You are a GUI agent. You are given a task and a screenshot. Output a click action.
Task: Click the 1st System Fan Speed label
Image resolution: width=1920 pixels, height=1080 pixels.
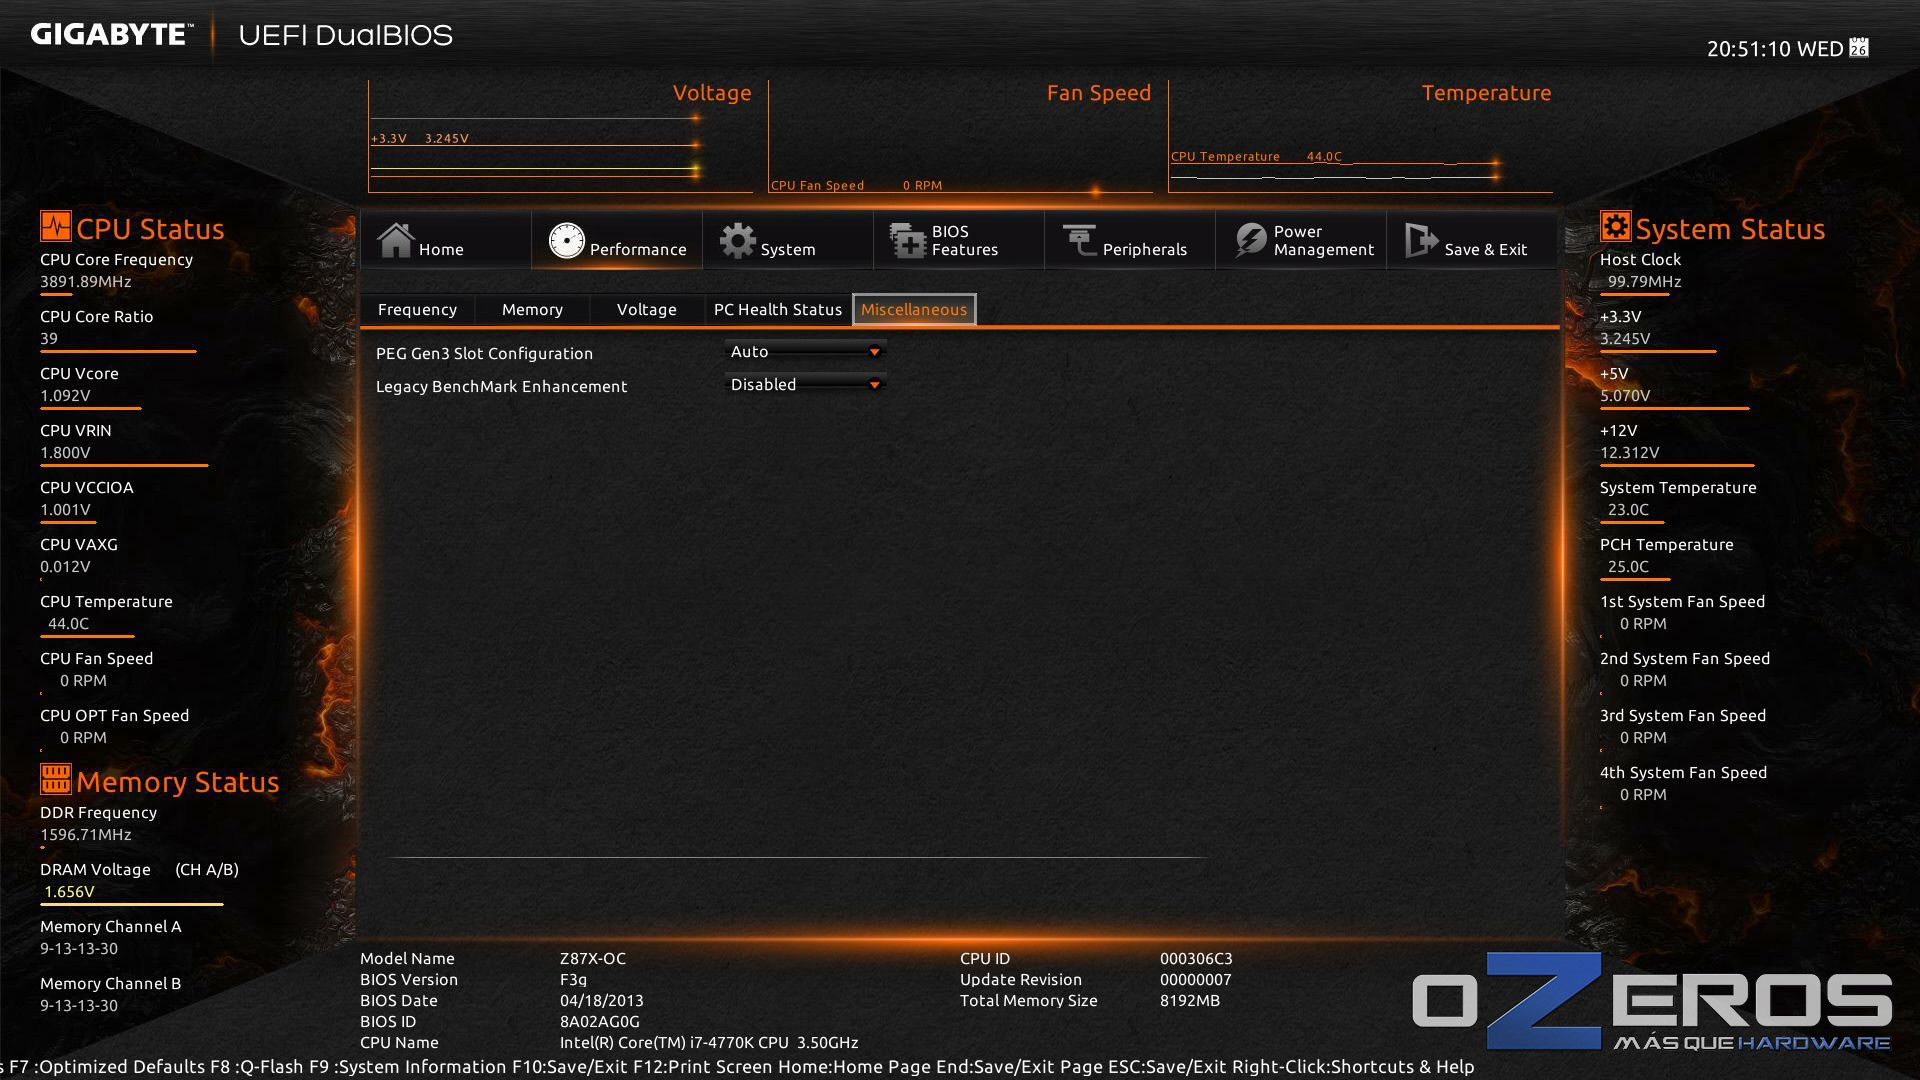point(1682,602)
